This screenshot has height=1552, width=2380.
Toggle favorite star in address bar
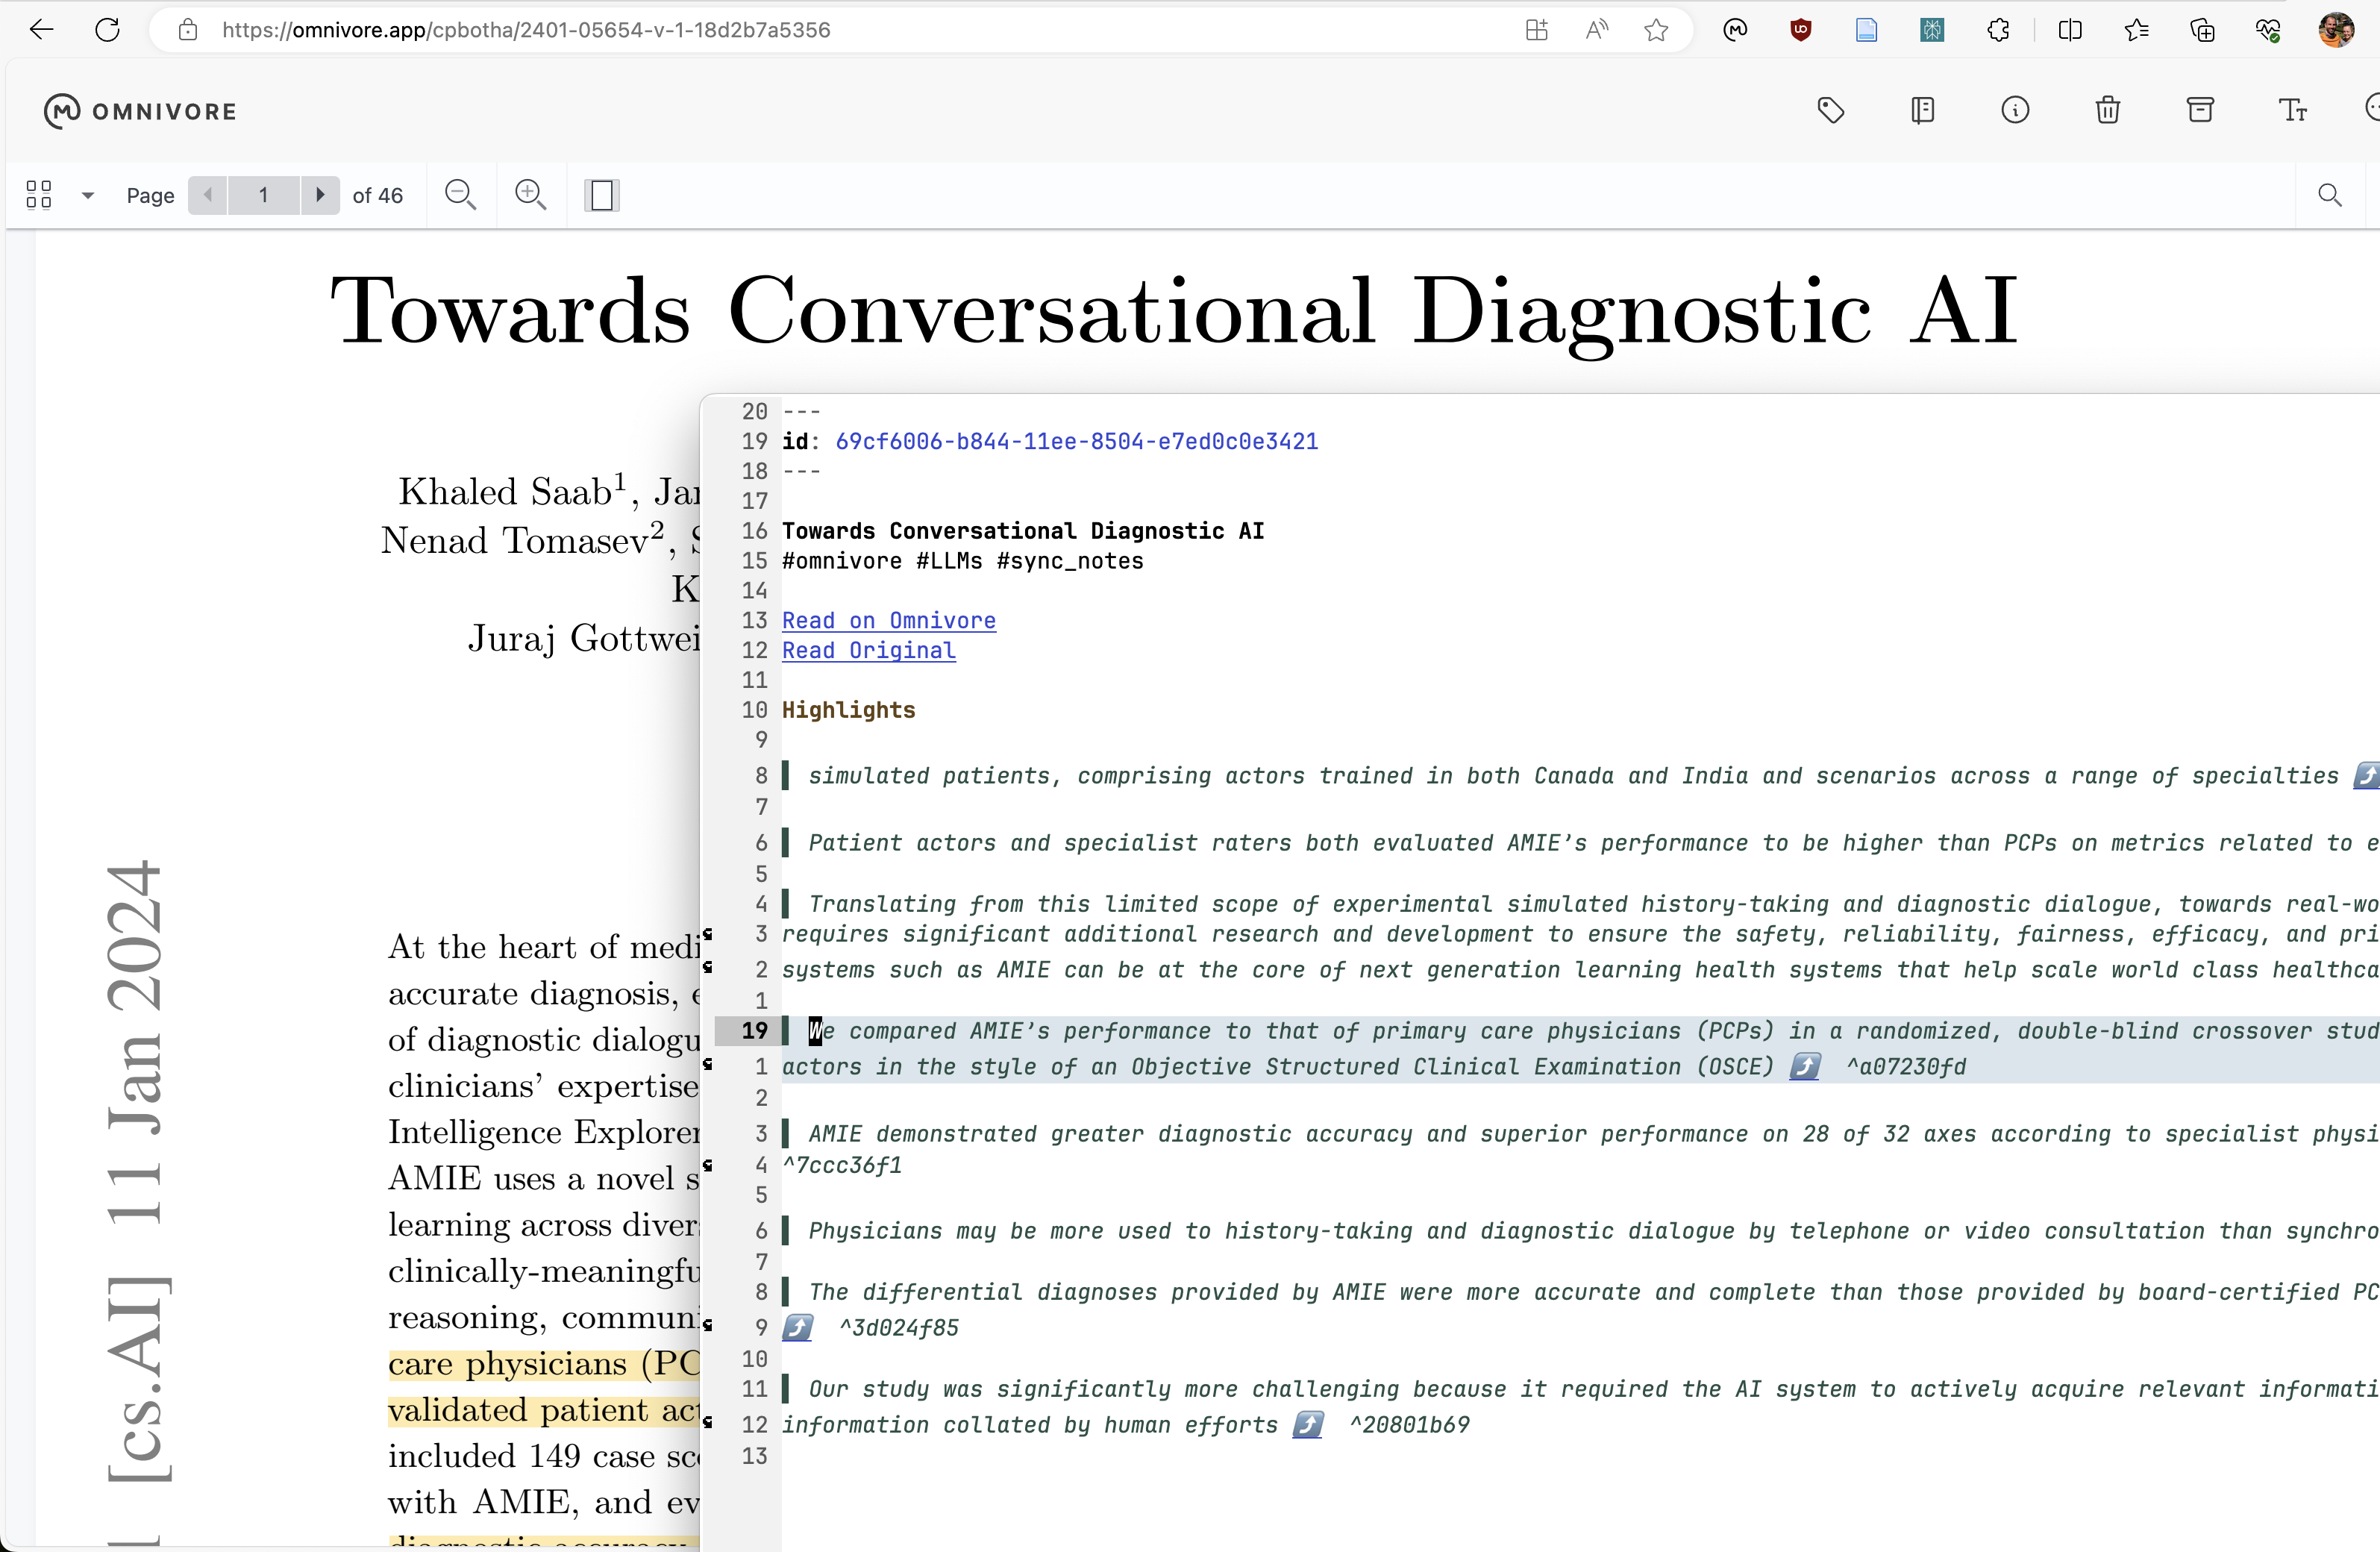point(1656,30)
